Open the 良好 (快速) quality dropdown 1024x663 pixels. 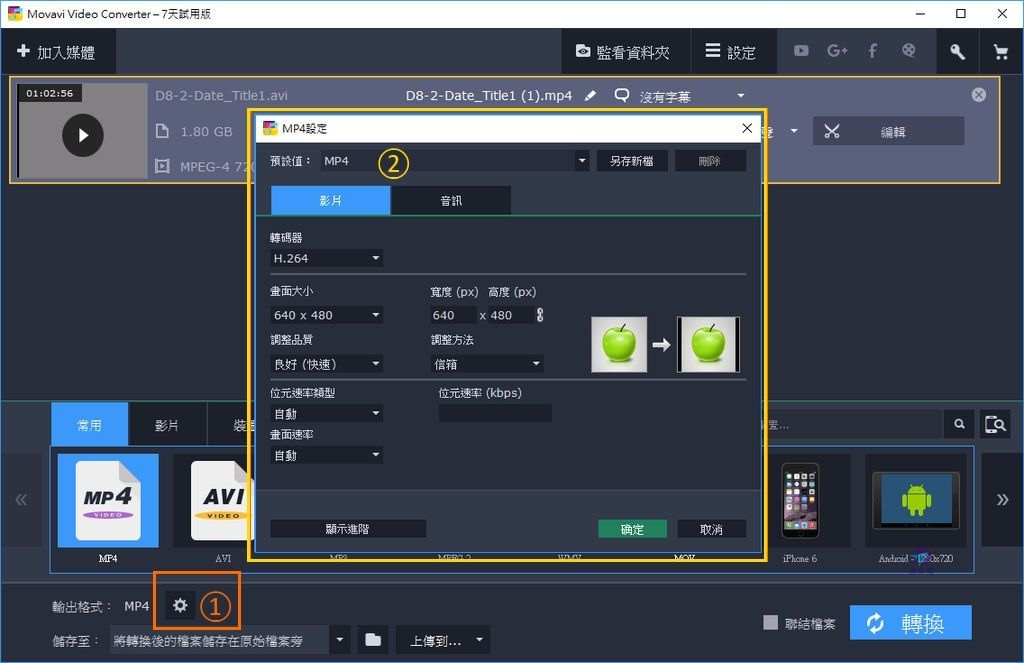[327, 364]
